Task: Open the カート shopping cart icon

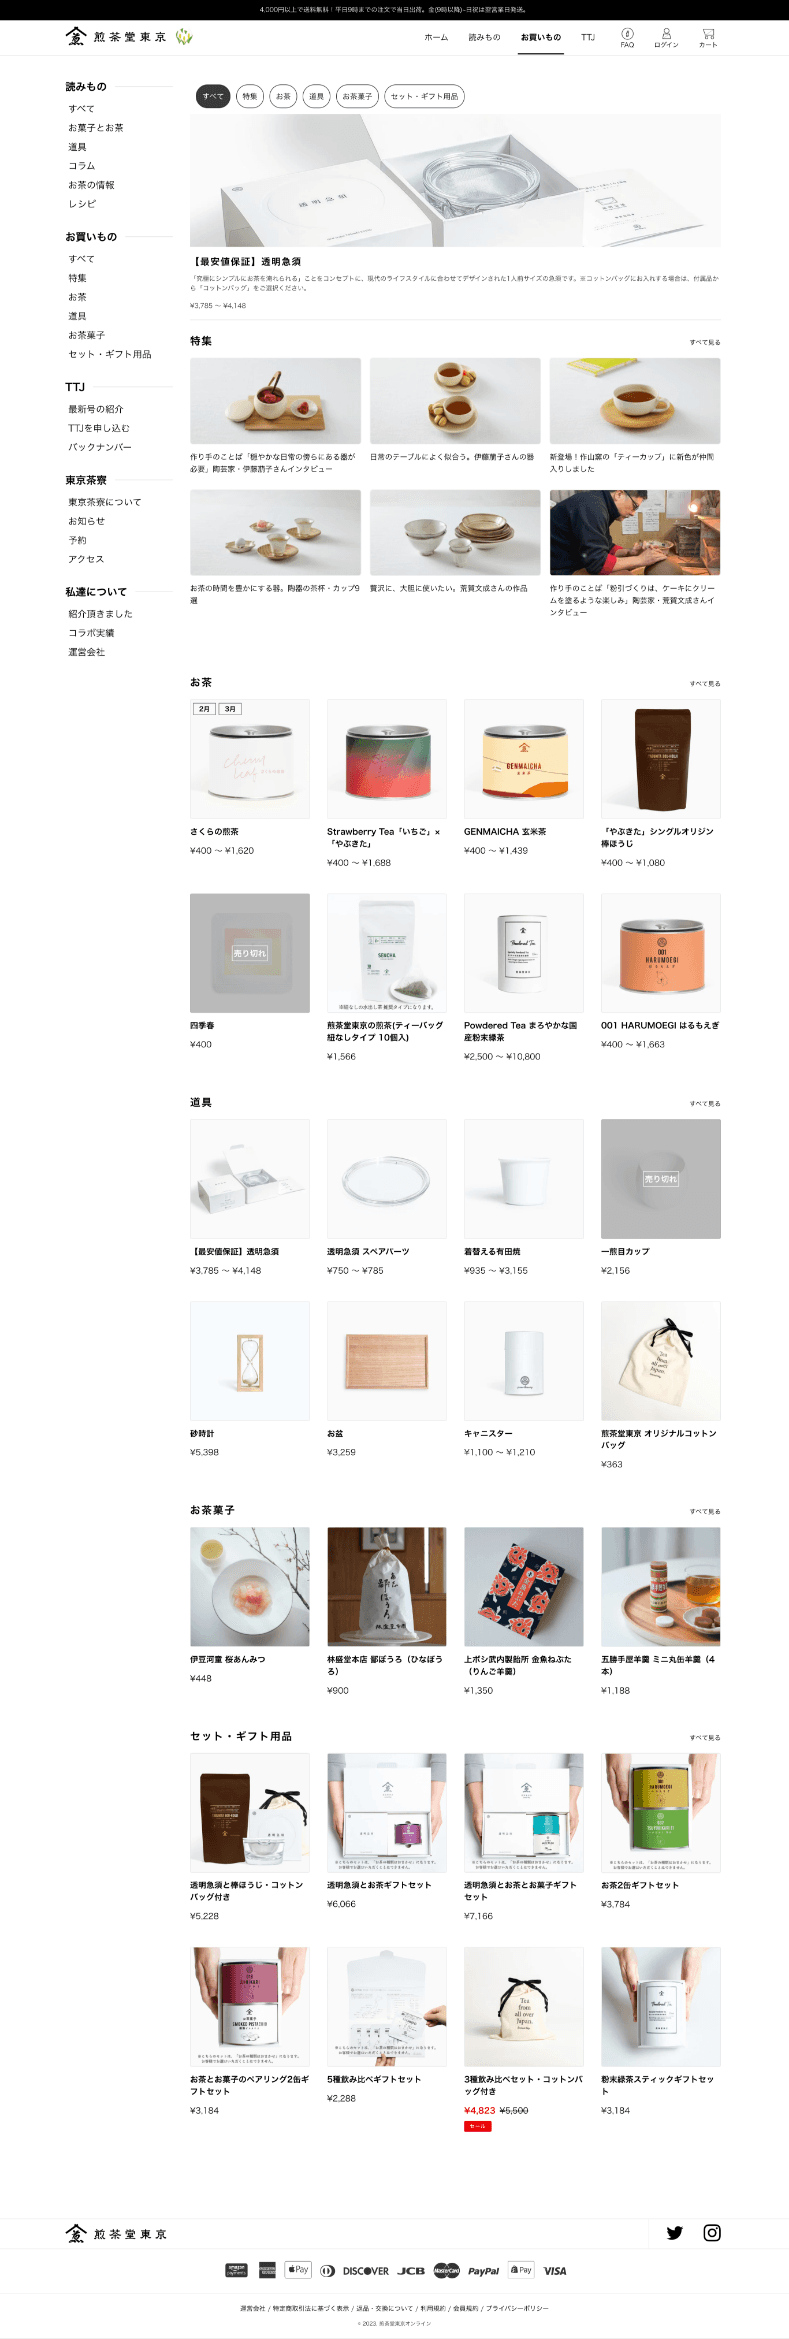Action: [708, 37]
